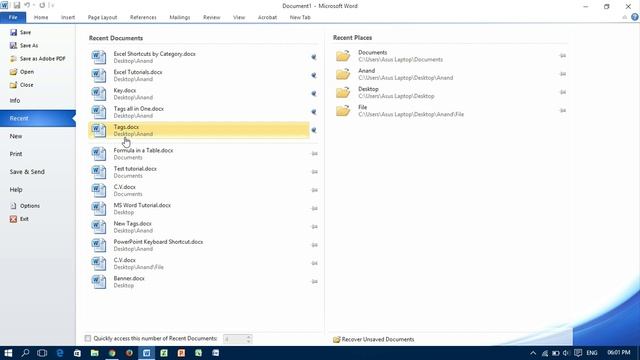Unpin Excel Shortcuts by Category.docx from list
The width and height of the screenshot is (640, 360).
[314, 57]
